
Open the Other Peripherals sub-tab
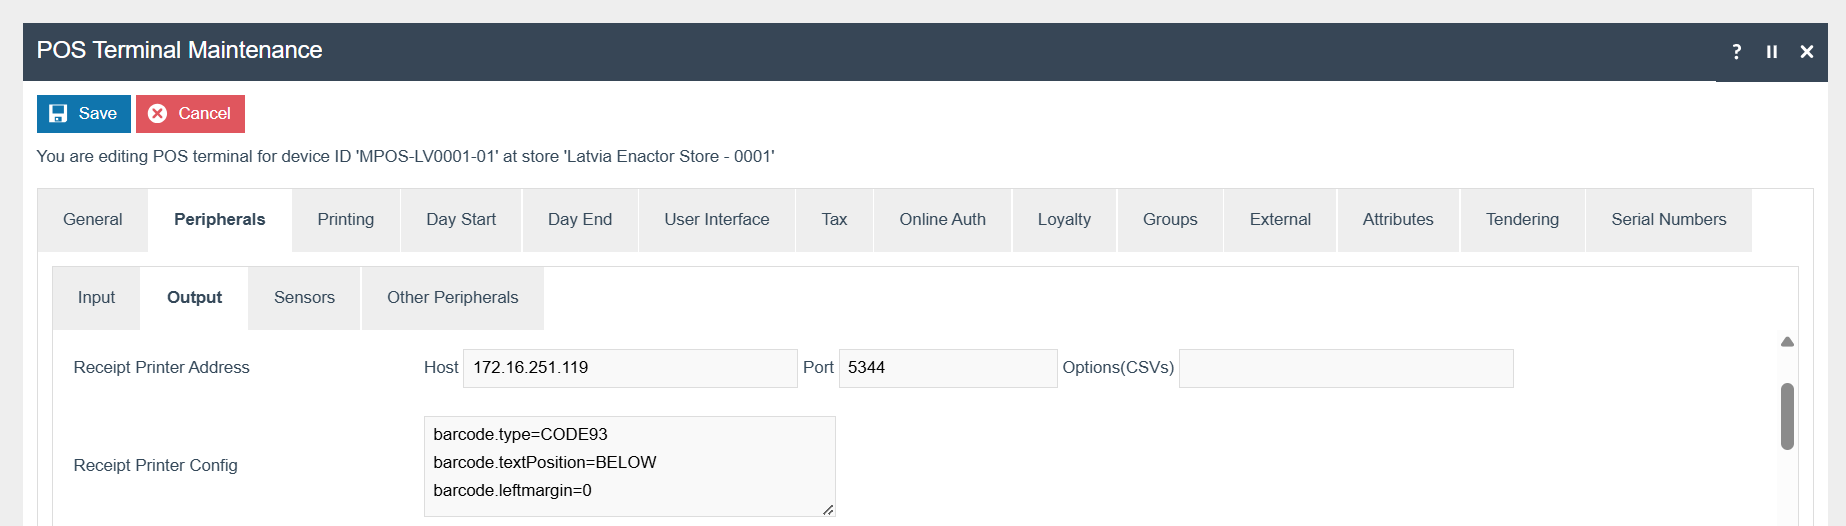click(x=452, y=298)
